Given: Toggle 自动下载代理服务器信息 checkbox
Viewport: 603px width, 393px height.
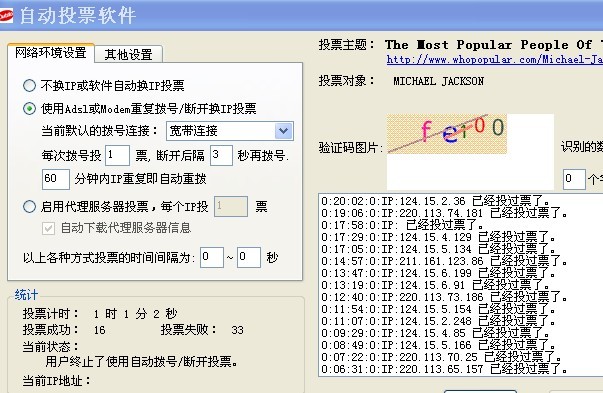Looking at the screenshot, I should (48, 228).
